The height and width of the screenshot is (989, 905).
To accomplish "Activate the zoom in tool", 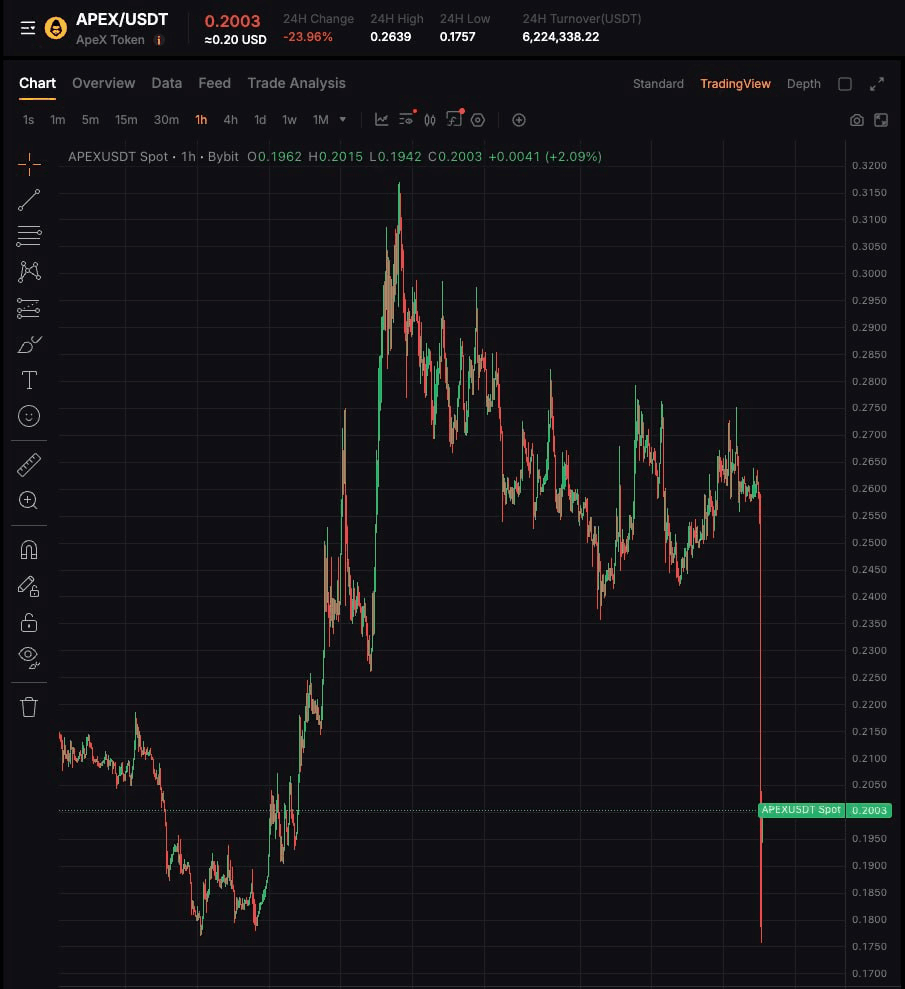I will [28, 500].
